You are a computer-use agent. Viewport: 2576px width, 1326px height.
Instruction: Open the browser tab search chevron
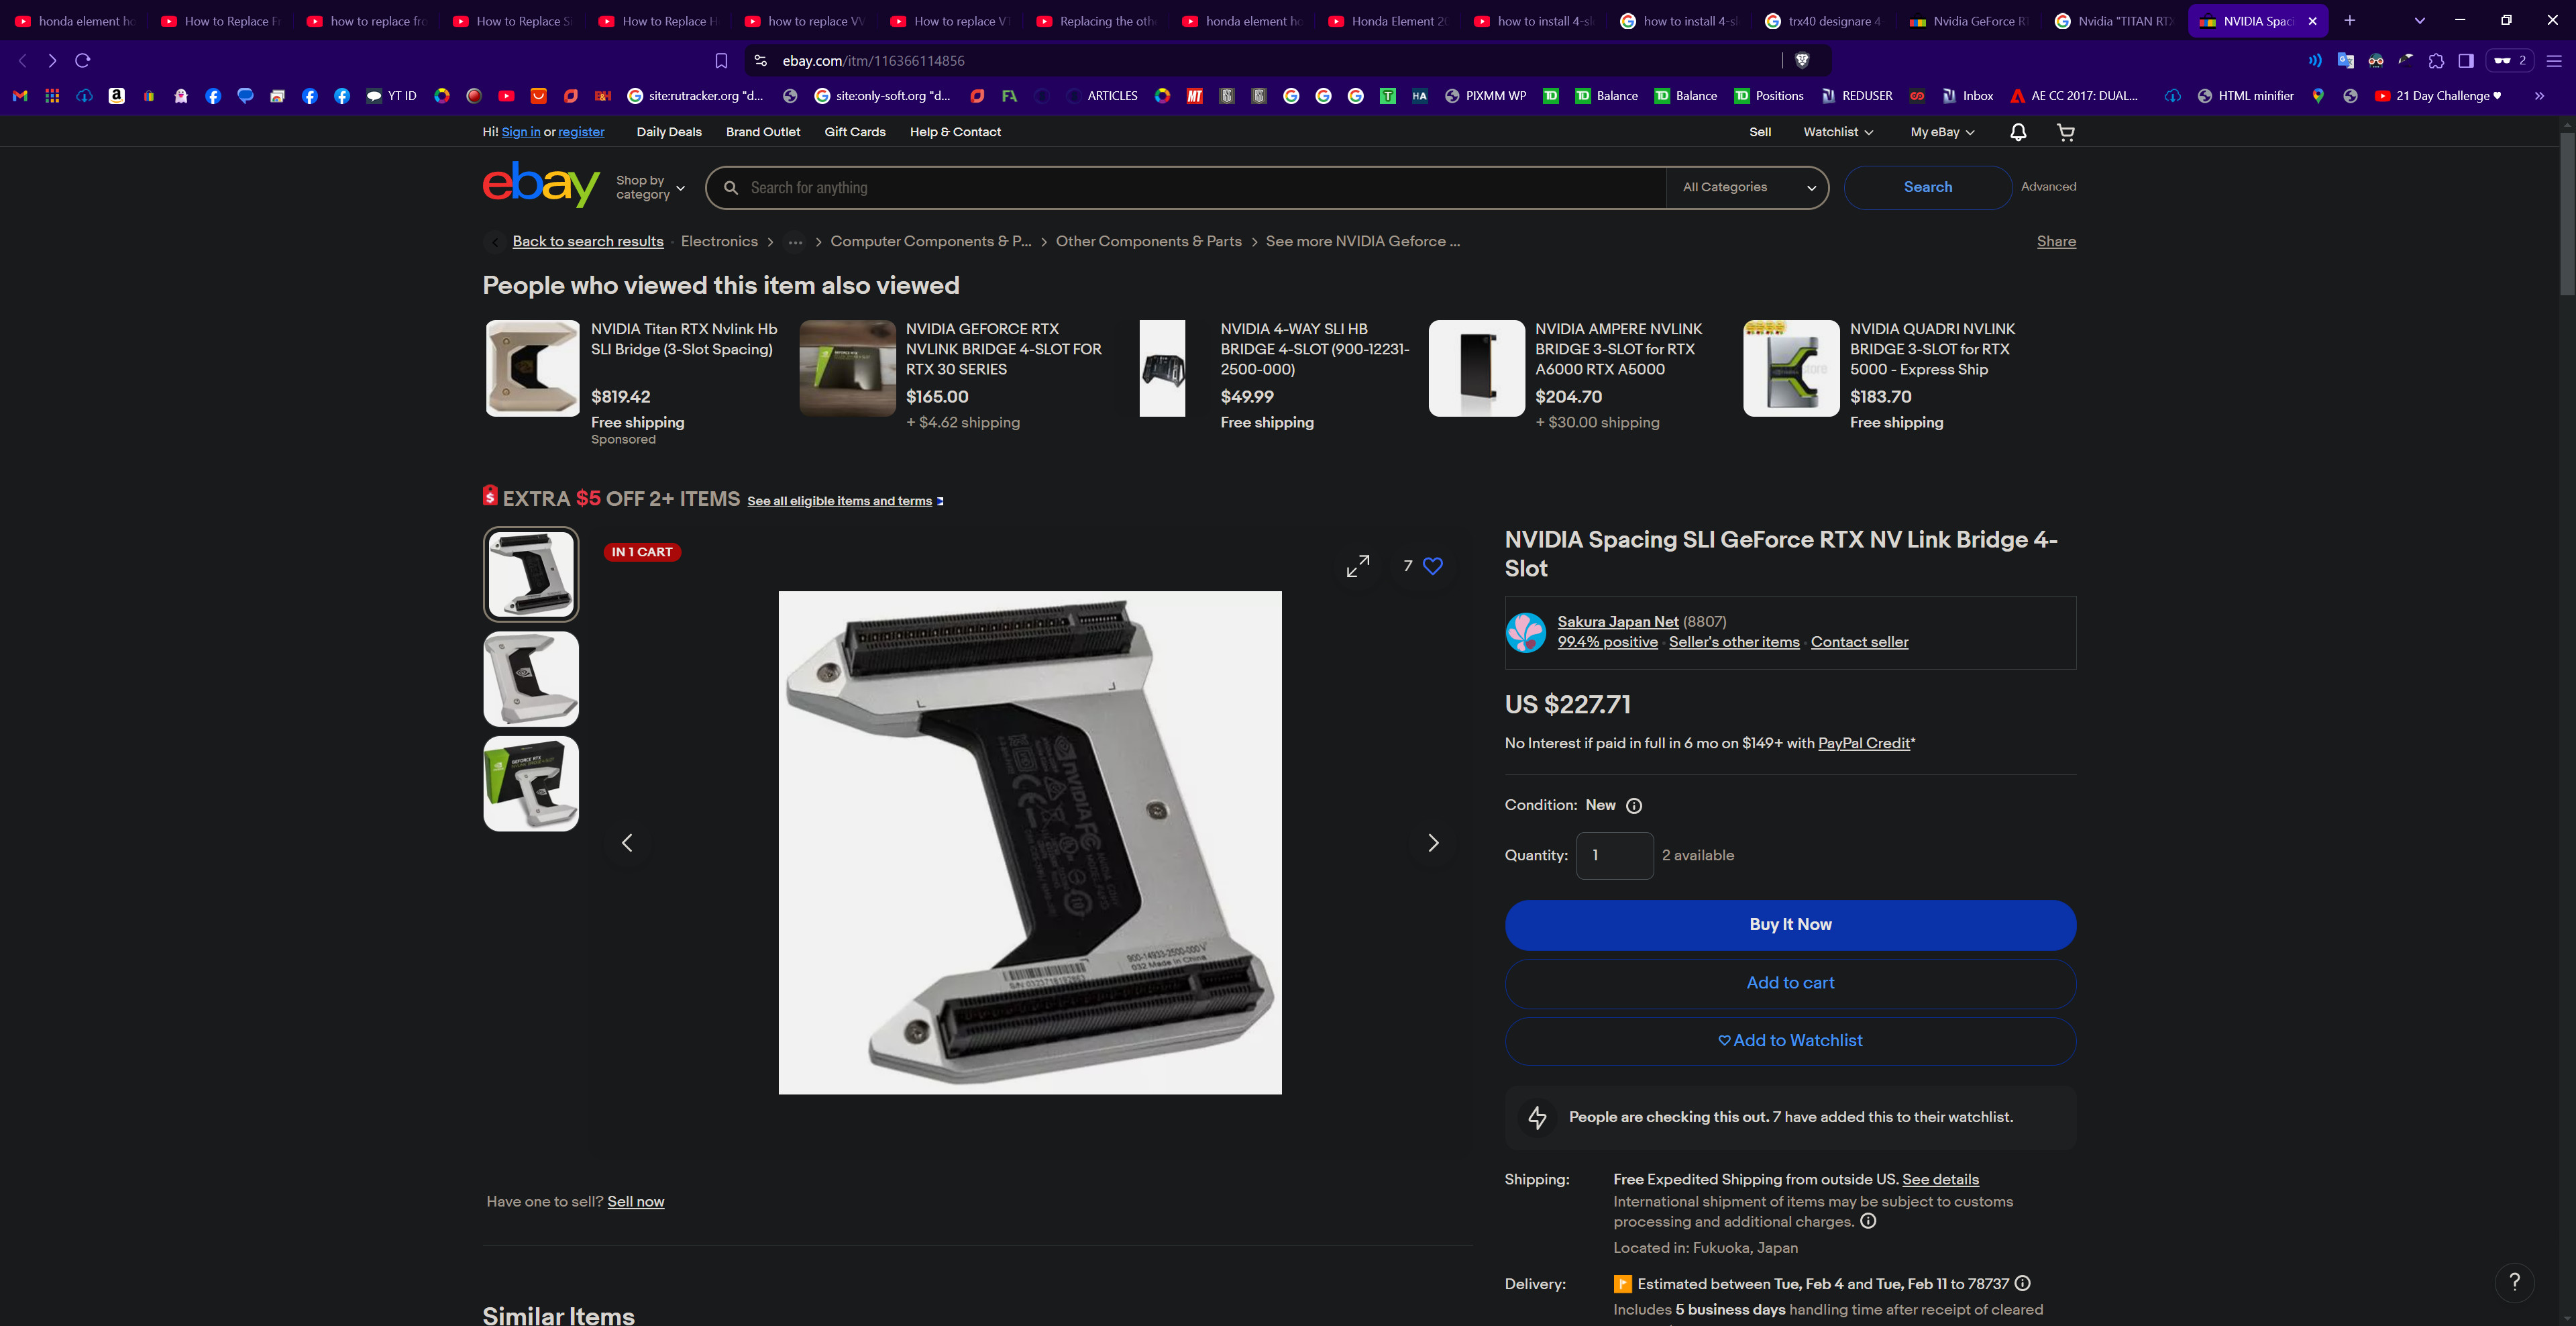2420,21
